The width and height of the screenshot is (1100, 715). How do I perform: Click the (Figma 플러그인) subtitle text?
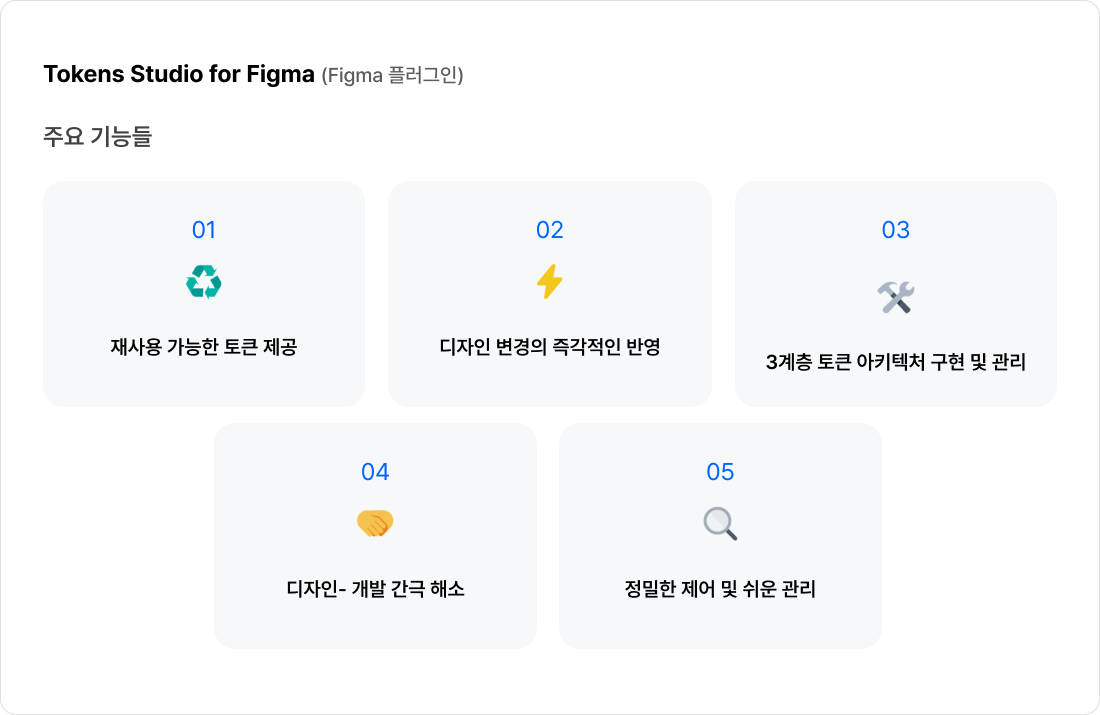[392, 76]
